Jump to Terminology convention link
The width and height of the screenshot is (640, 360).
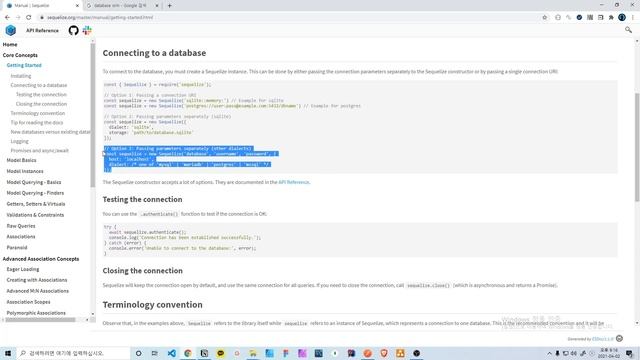(38, 113)
